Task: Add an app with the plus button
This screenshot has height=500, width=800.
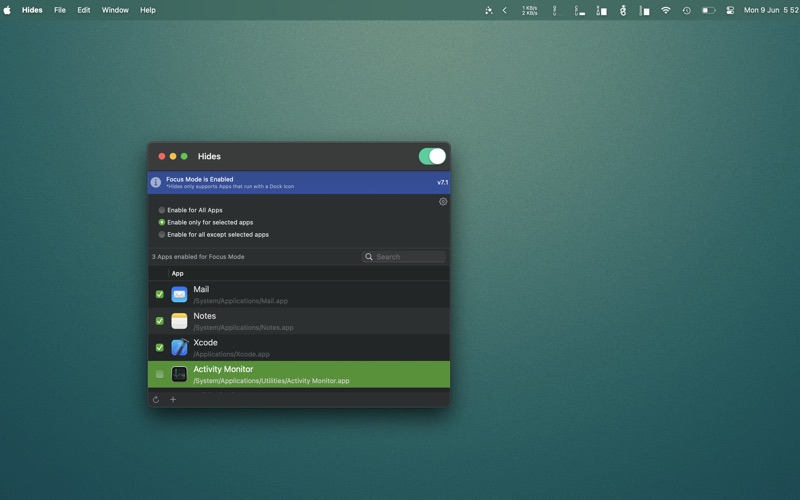Action: coord(173,399)
